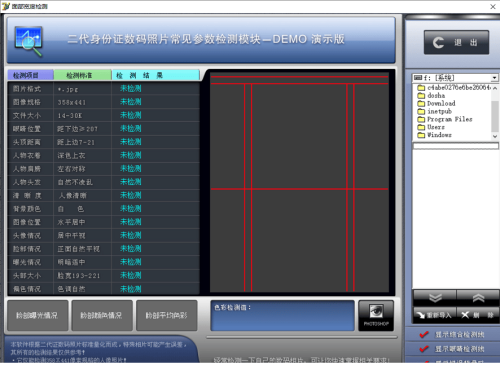Click the 正面自然平视 standard value
Viewport: 500px width, 365px height.
(x=79, y=249)
